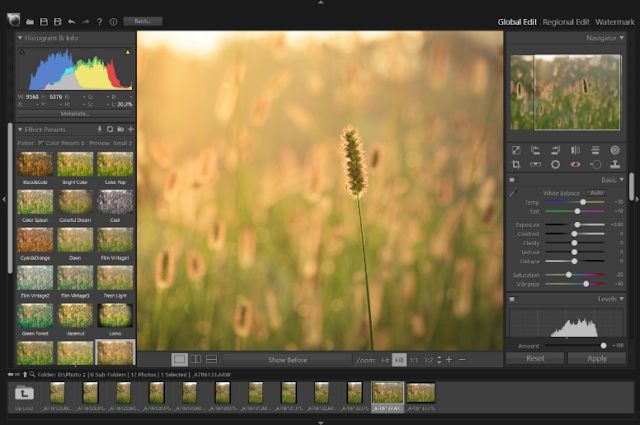Undo the last edit with the arrow
Viewport: 640px width, 425px height.
71,22
